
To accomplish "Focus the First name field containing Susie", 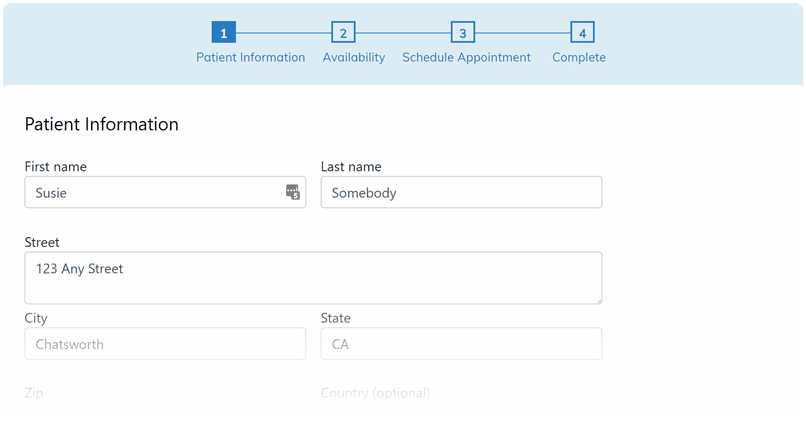I will 165,192.
